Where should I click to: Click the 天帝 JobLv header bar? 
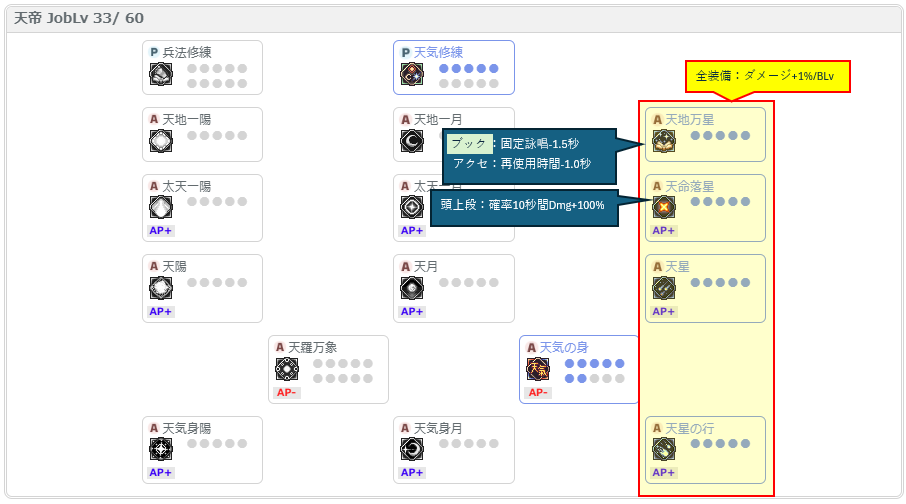(454, 18)
